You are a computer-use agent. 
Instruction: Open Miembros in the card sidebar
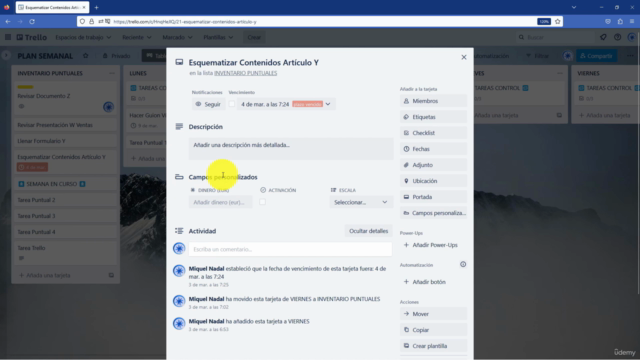pos(433,101)
